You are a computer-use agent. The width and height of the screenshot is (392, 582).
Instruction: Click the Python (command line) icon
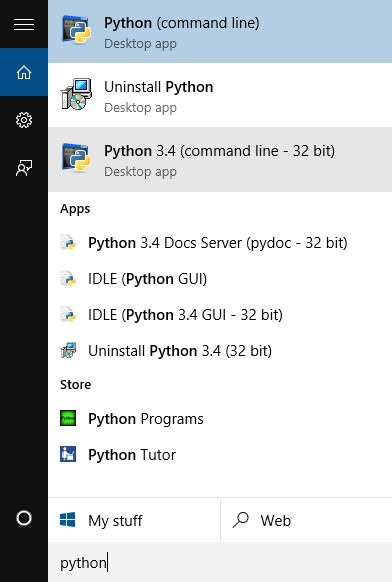76,30
